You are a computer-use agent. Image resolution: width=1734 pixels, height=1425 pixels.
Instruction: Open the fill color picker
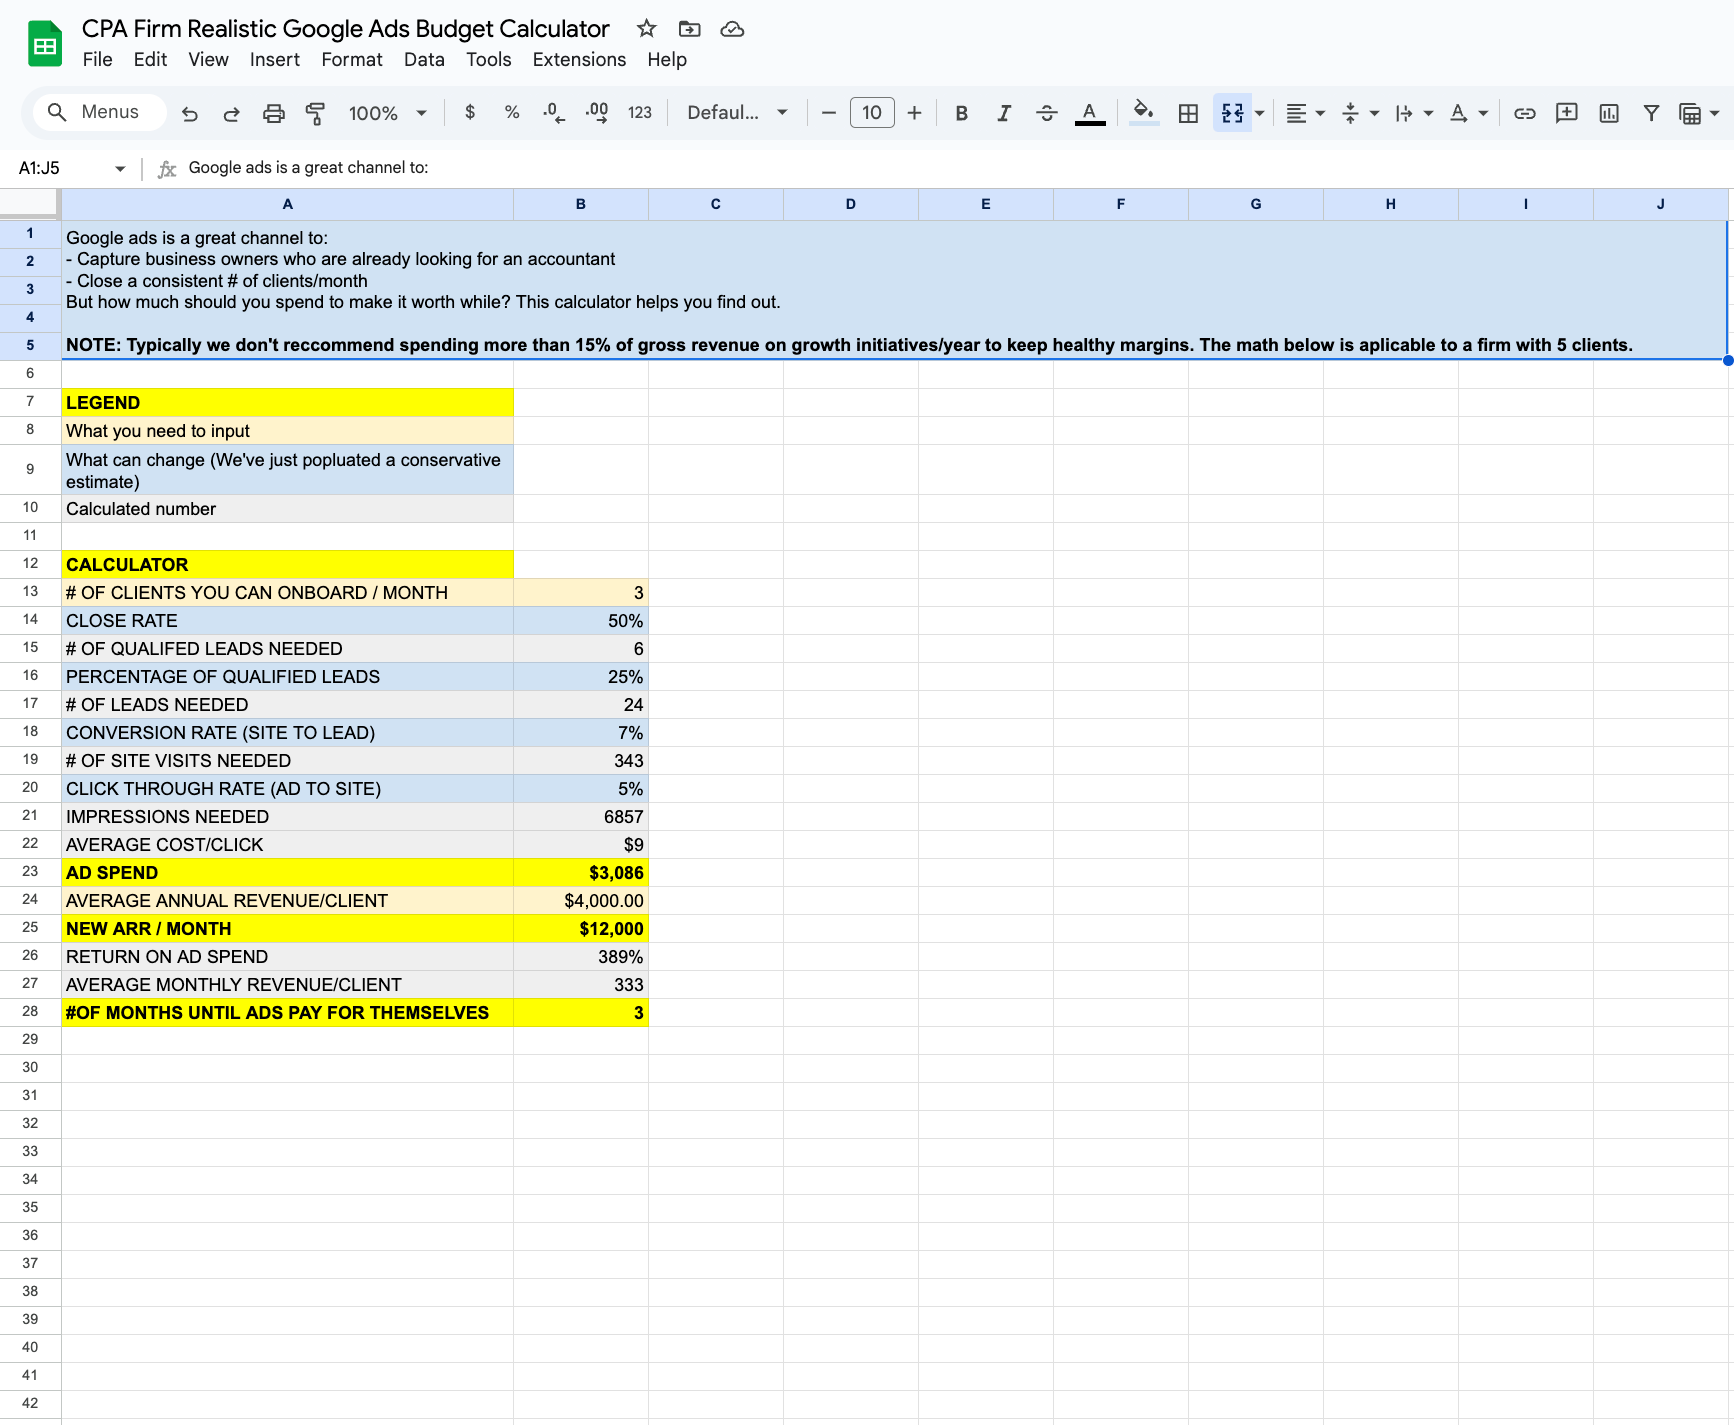coord(1143,113)
